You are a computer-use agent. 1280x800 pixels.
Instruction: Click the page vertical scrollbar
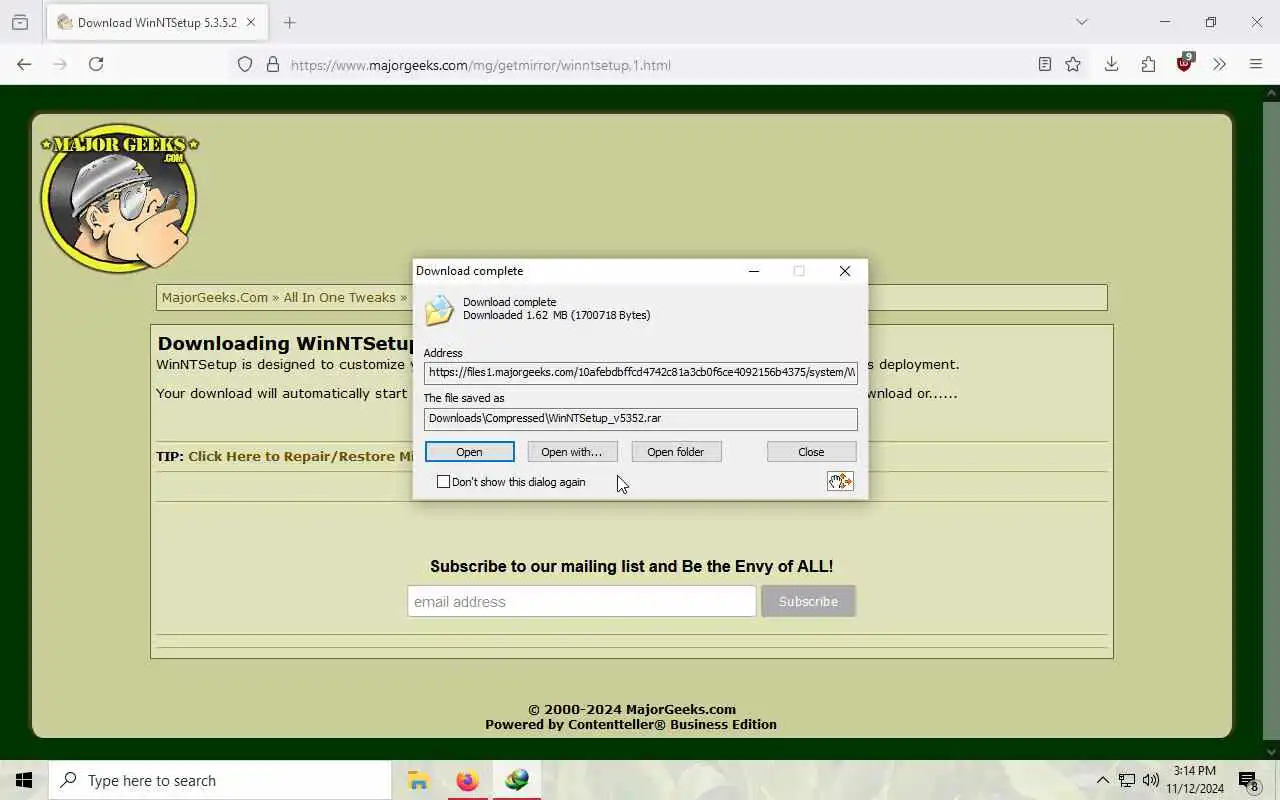(x=1271, y=422)
